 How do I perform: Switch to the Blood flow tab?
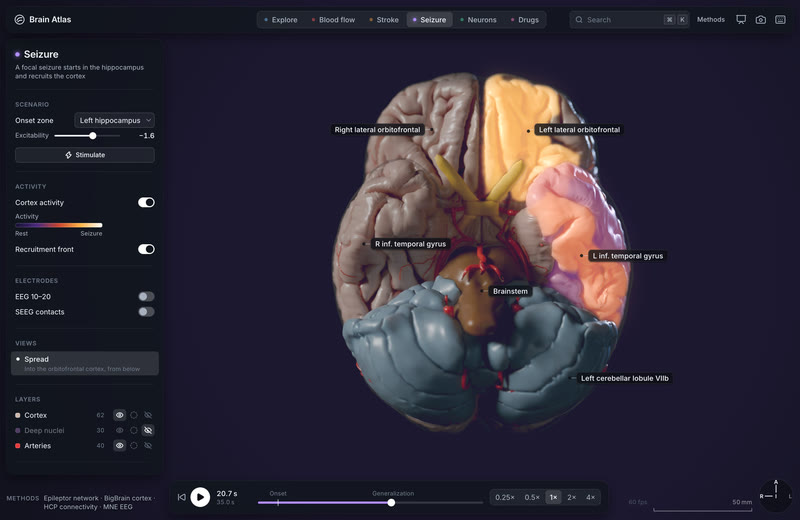click(333, 20)
